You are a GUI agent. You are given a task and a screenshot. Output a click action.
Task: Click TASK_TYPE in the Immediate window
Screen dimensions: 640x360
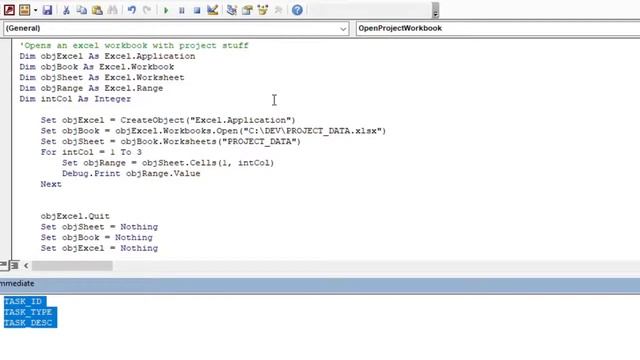click(28, 312)
